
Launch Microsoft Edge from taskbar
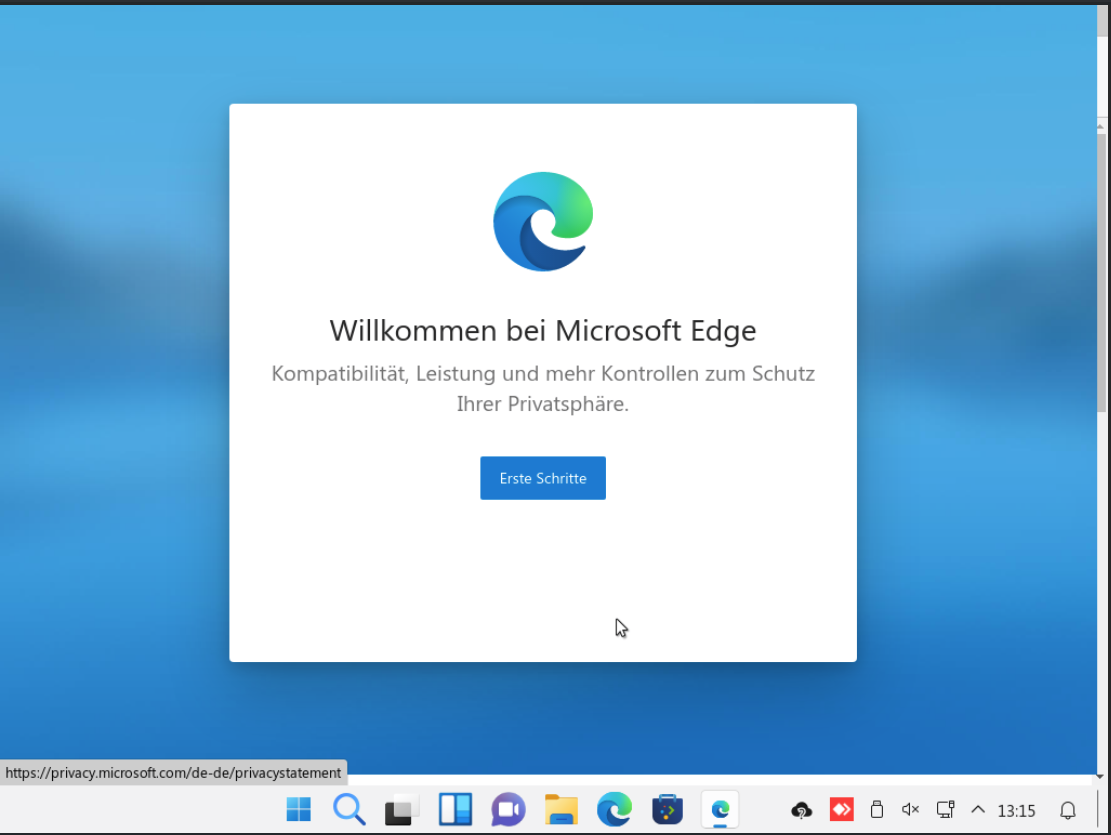pos(614,809)
